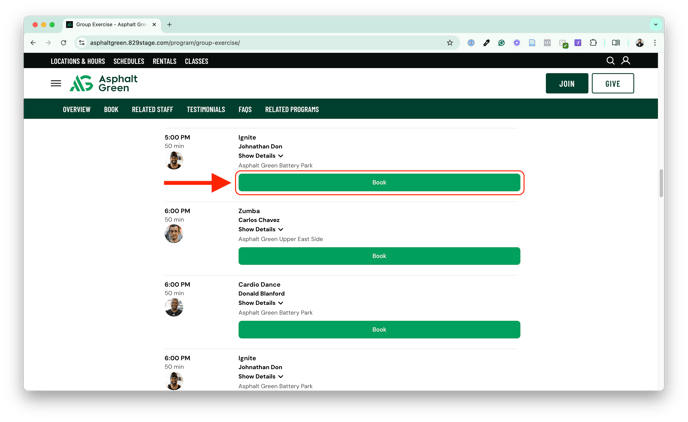Open Rentals in top bar
The width and height of the screenshot is (688, 422).
(x=165, y=61)
